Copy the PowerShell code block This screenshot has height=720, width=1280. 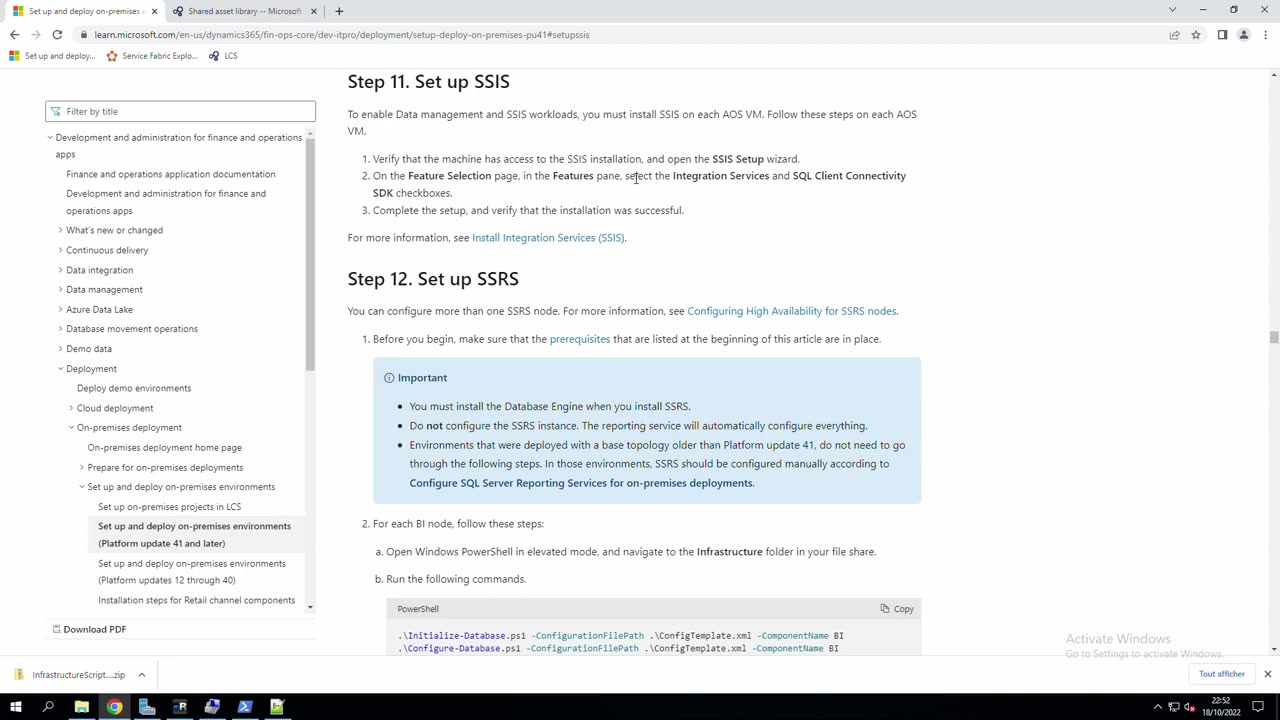[x=897, y=608]
